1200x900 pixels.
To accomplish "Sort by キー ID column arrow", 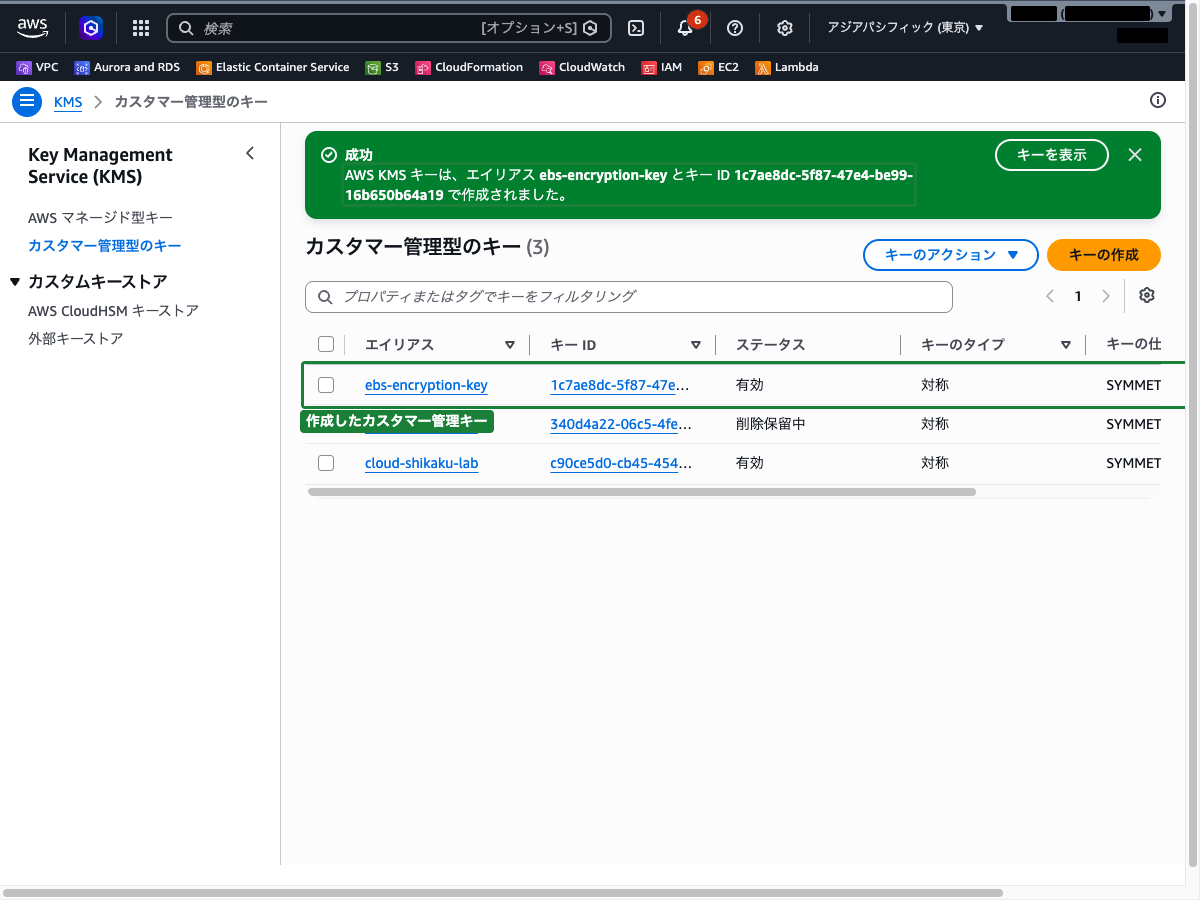I will tap(696, 345).
